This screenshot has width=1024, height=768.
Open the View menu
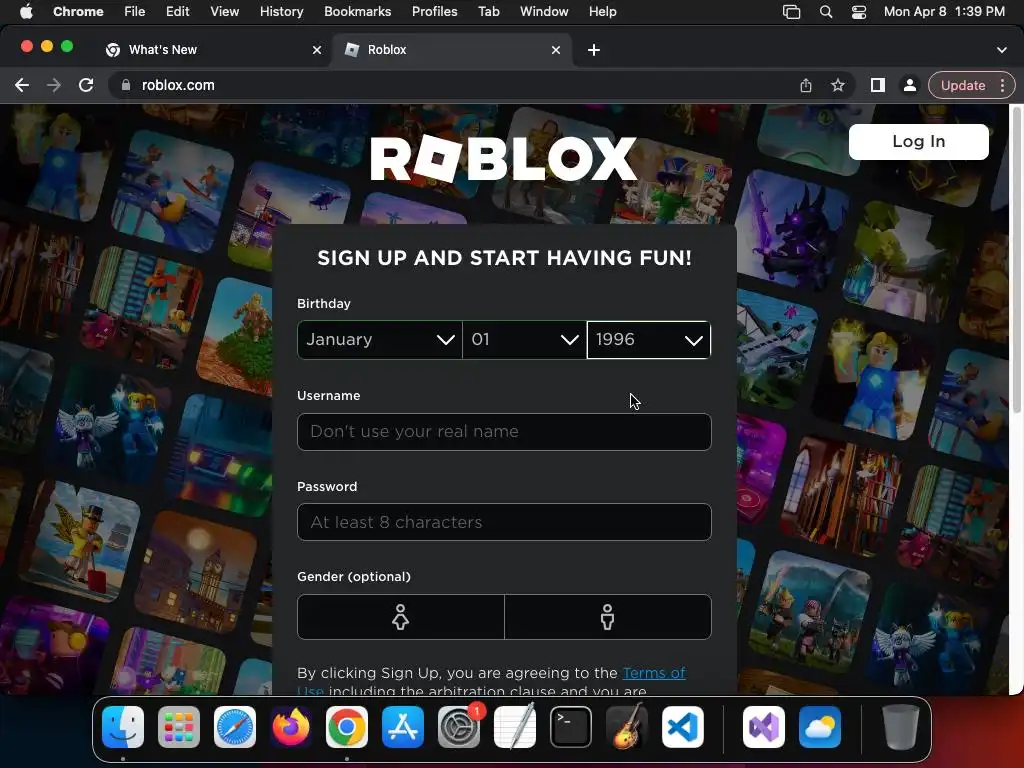pyautogui.click(x=225, y=12)
